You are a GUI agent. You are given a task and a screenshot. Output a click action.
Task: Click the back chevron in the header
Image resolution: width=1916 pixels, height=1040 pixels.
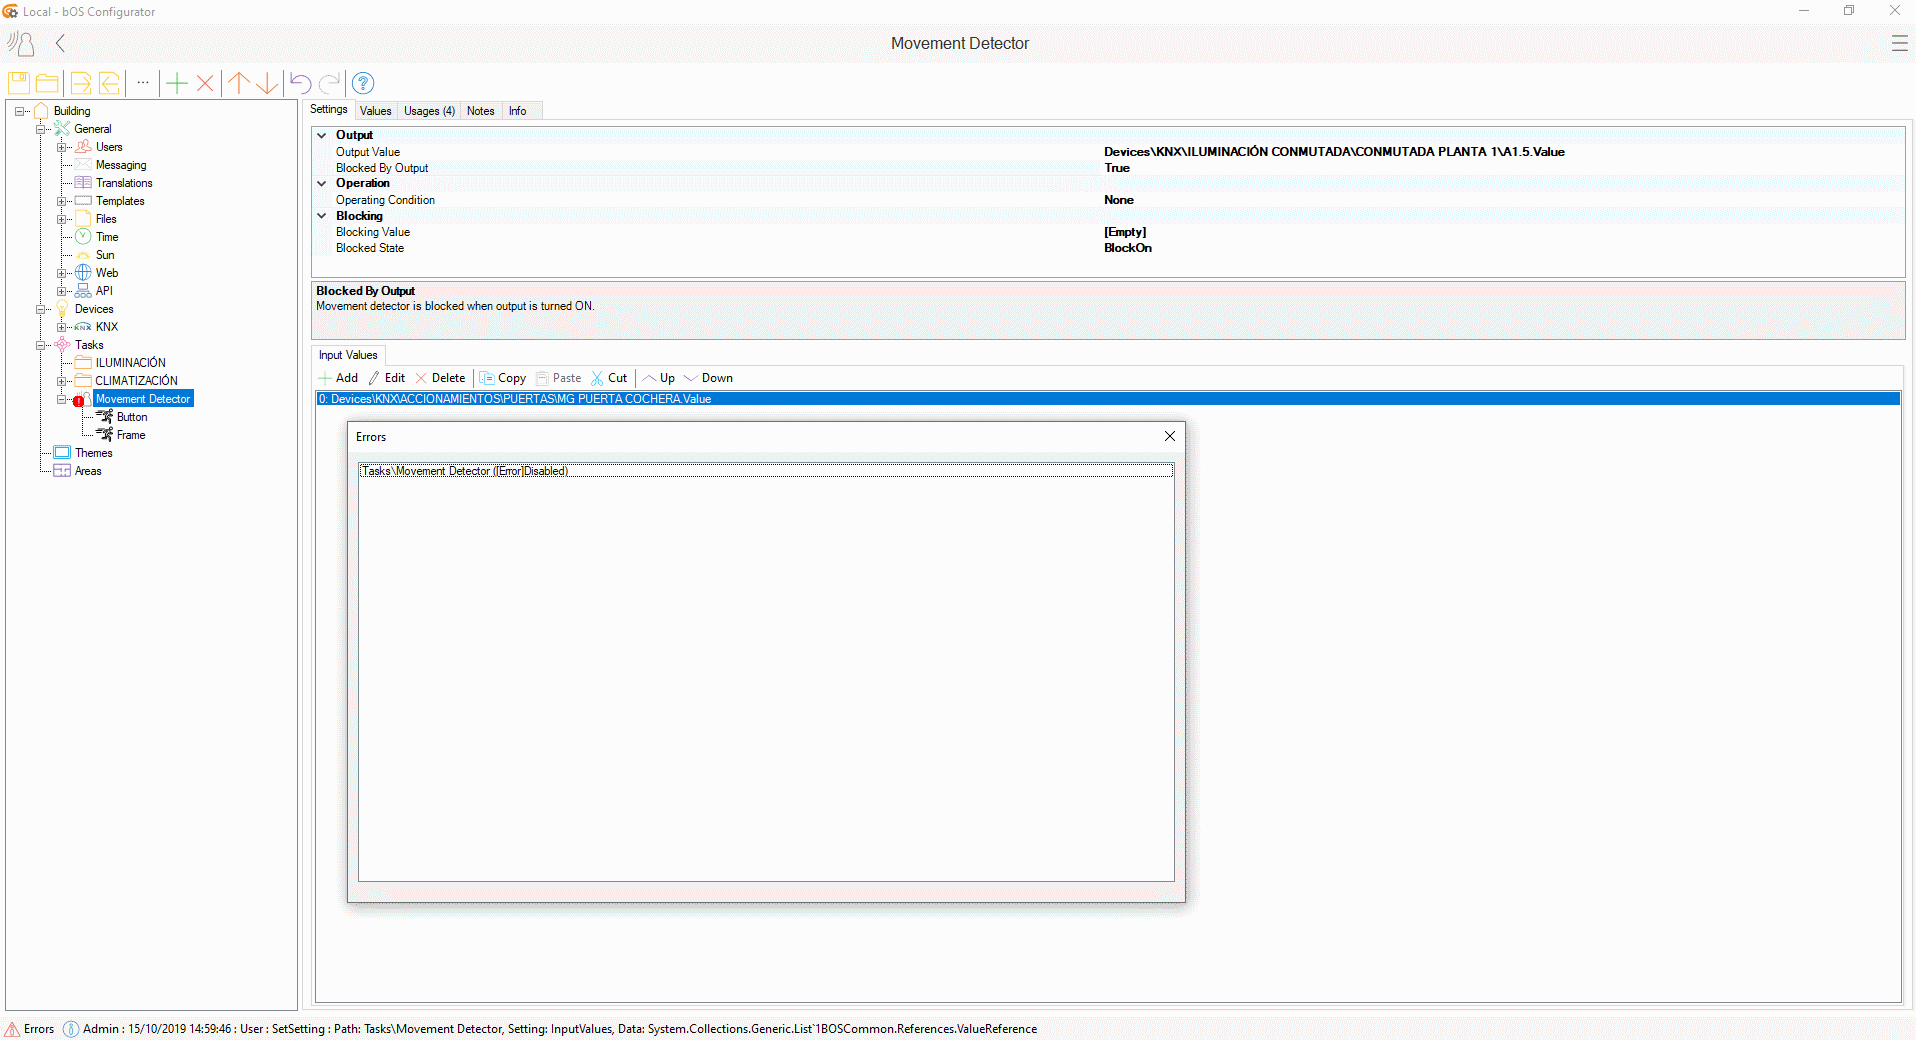point(61,43)
